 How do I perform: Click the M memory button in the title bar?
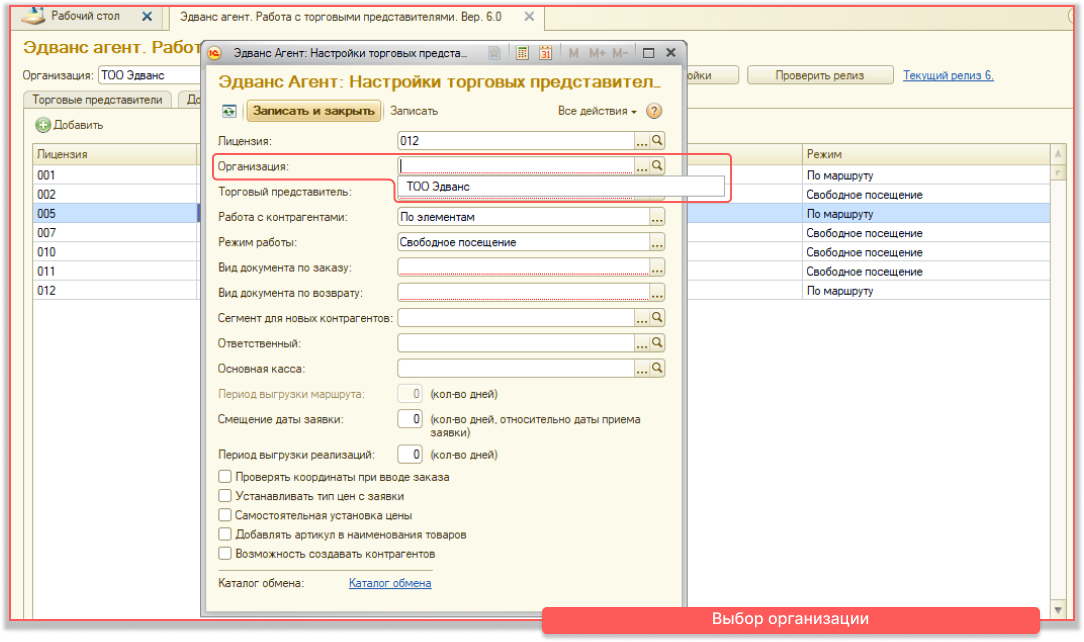coord(573,53)
